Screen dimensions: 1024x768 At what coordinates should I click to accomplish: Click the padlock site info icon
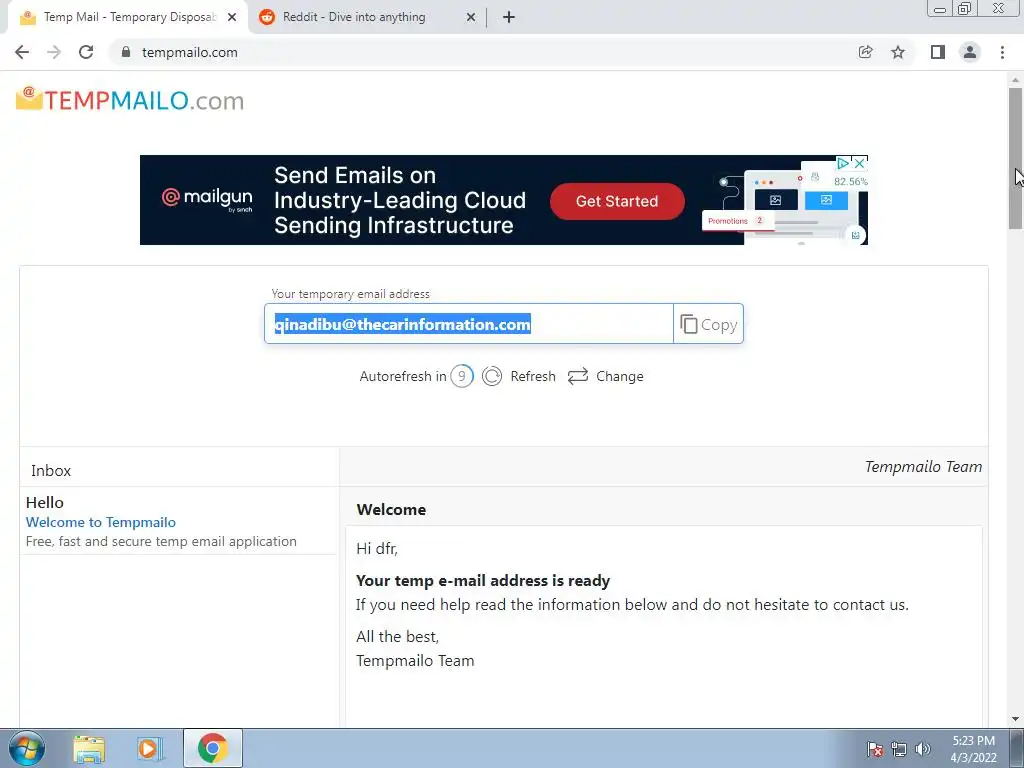pos(126,52)
